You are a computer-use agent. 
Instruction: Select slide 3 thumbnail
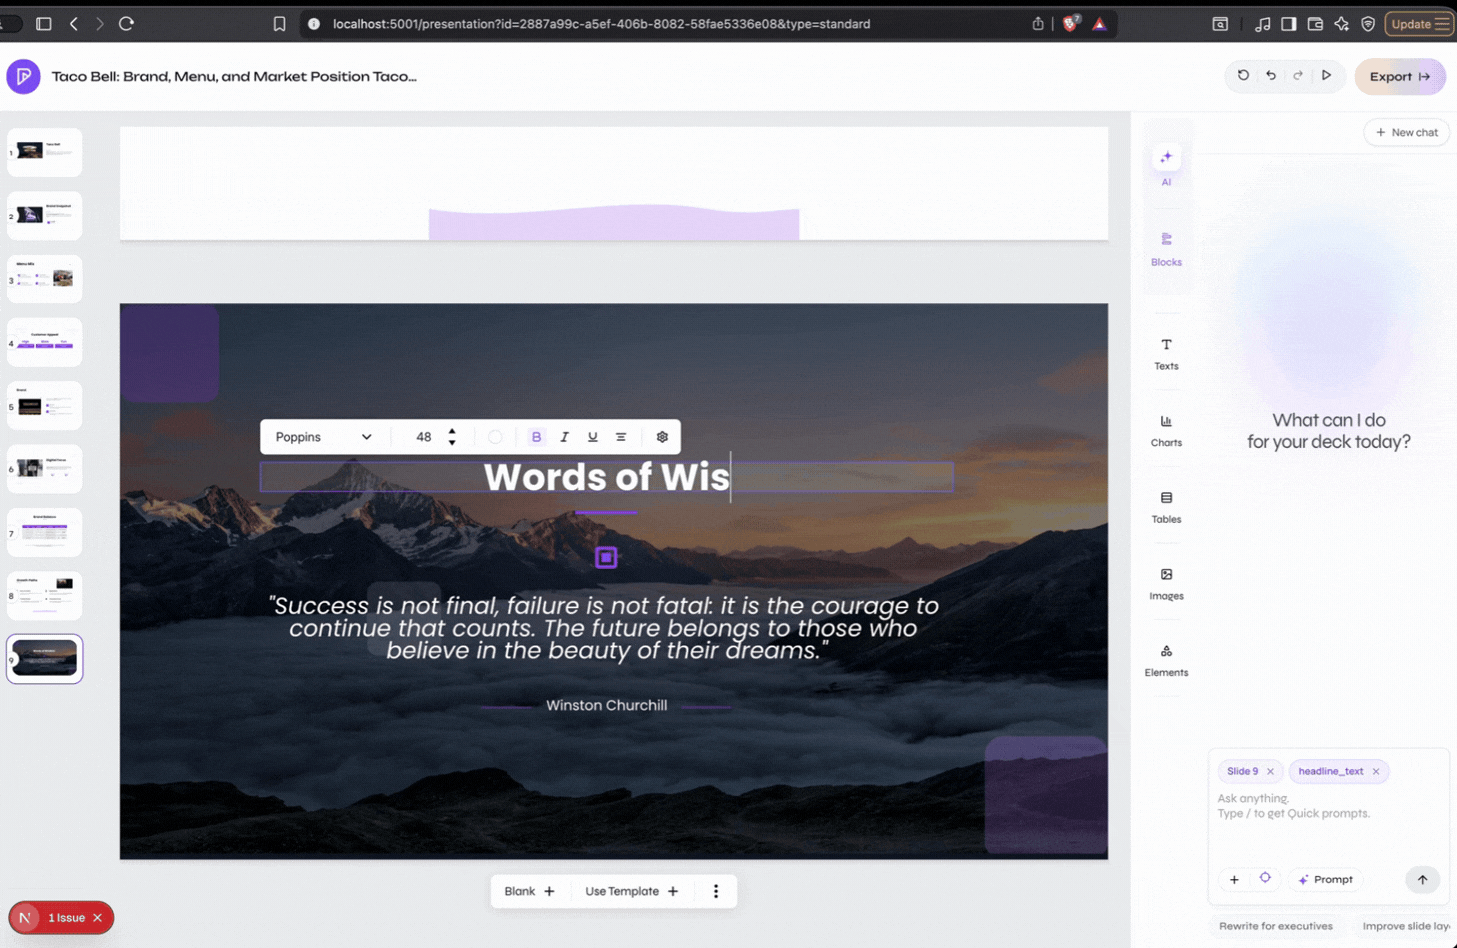pyautogui.click(x=45, y=279)
